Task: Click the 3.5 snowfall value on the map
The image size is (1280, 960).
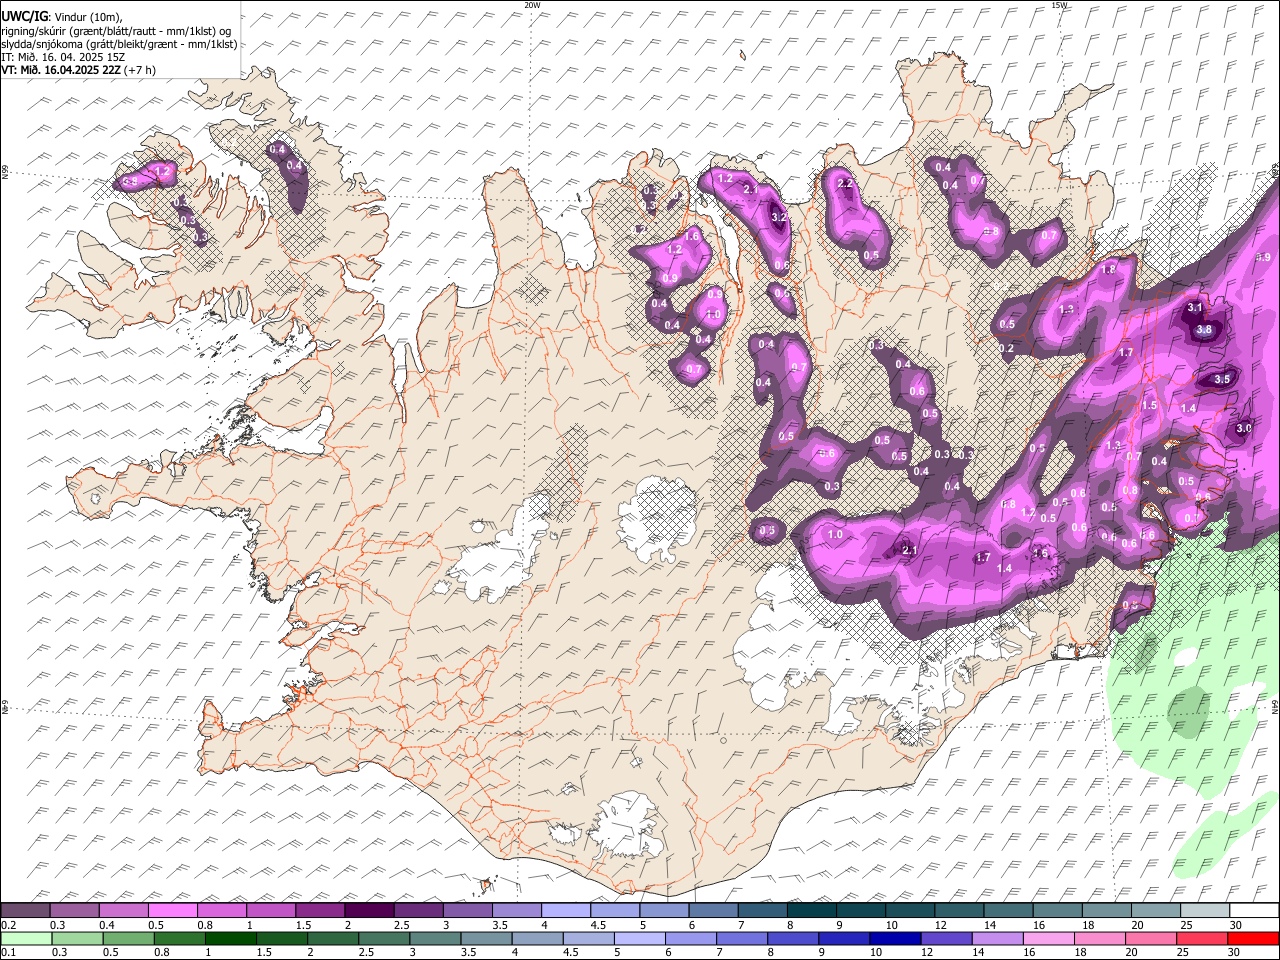Action: tap(1222, 379)
